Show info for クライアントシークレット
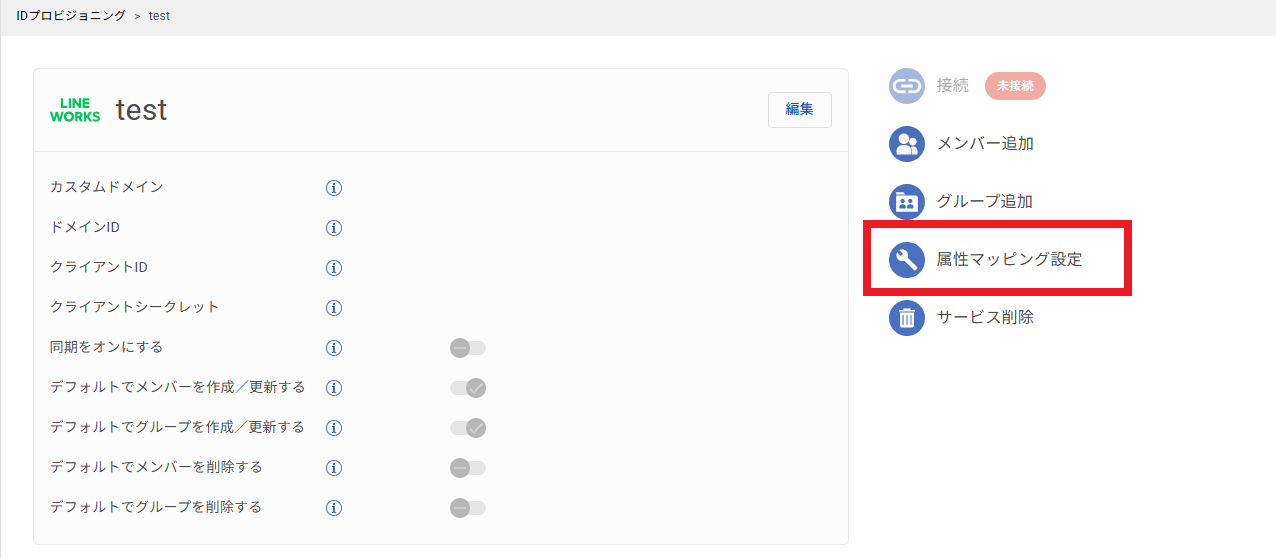 tap(334, 308)
